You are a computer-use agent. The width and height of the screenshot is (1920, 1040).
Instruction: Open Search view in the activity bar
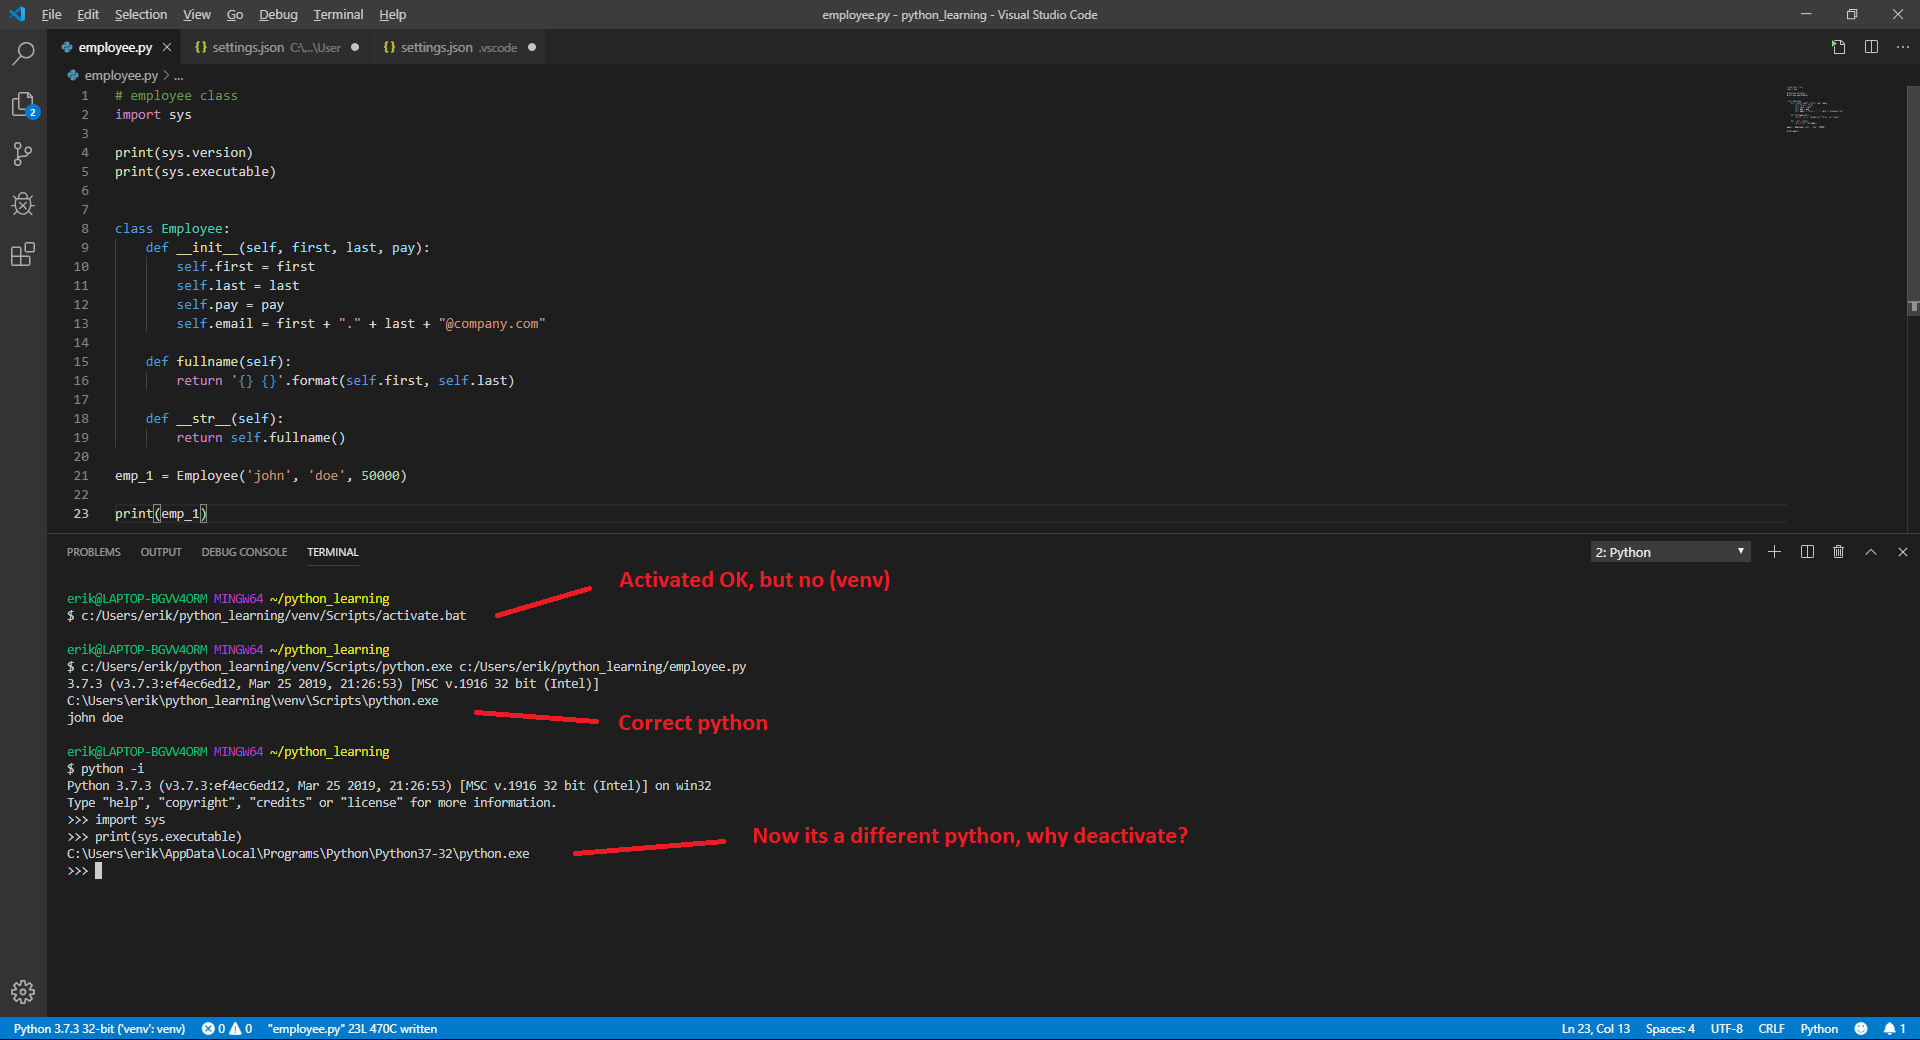tap(22, 53)
